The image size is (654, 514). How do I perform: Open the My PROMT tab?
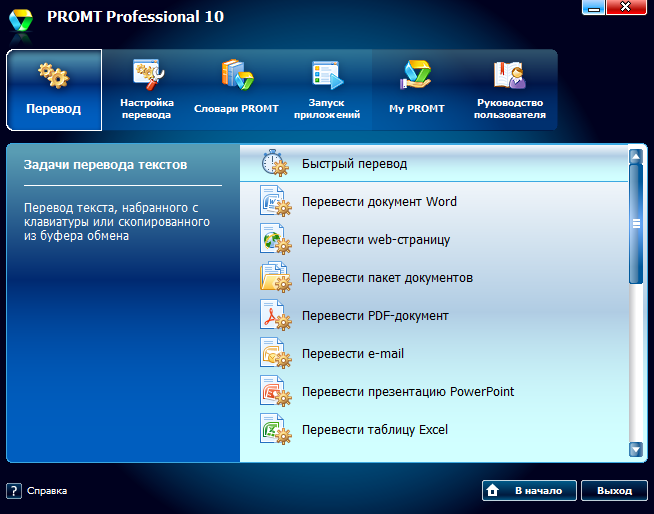pos(417,90)
